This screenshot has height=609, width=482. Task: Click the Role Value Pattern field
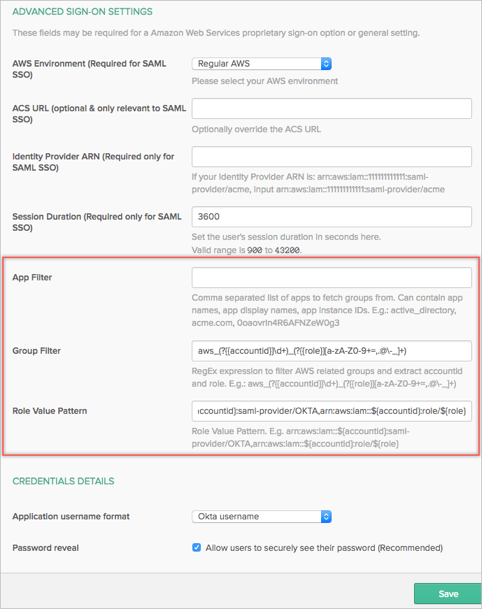click(332, 411)
